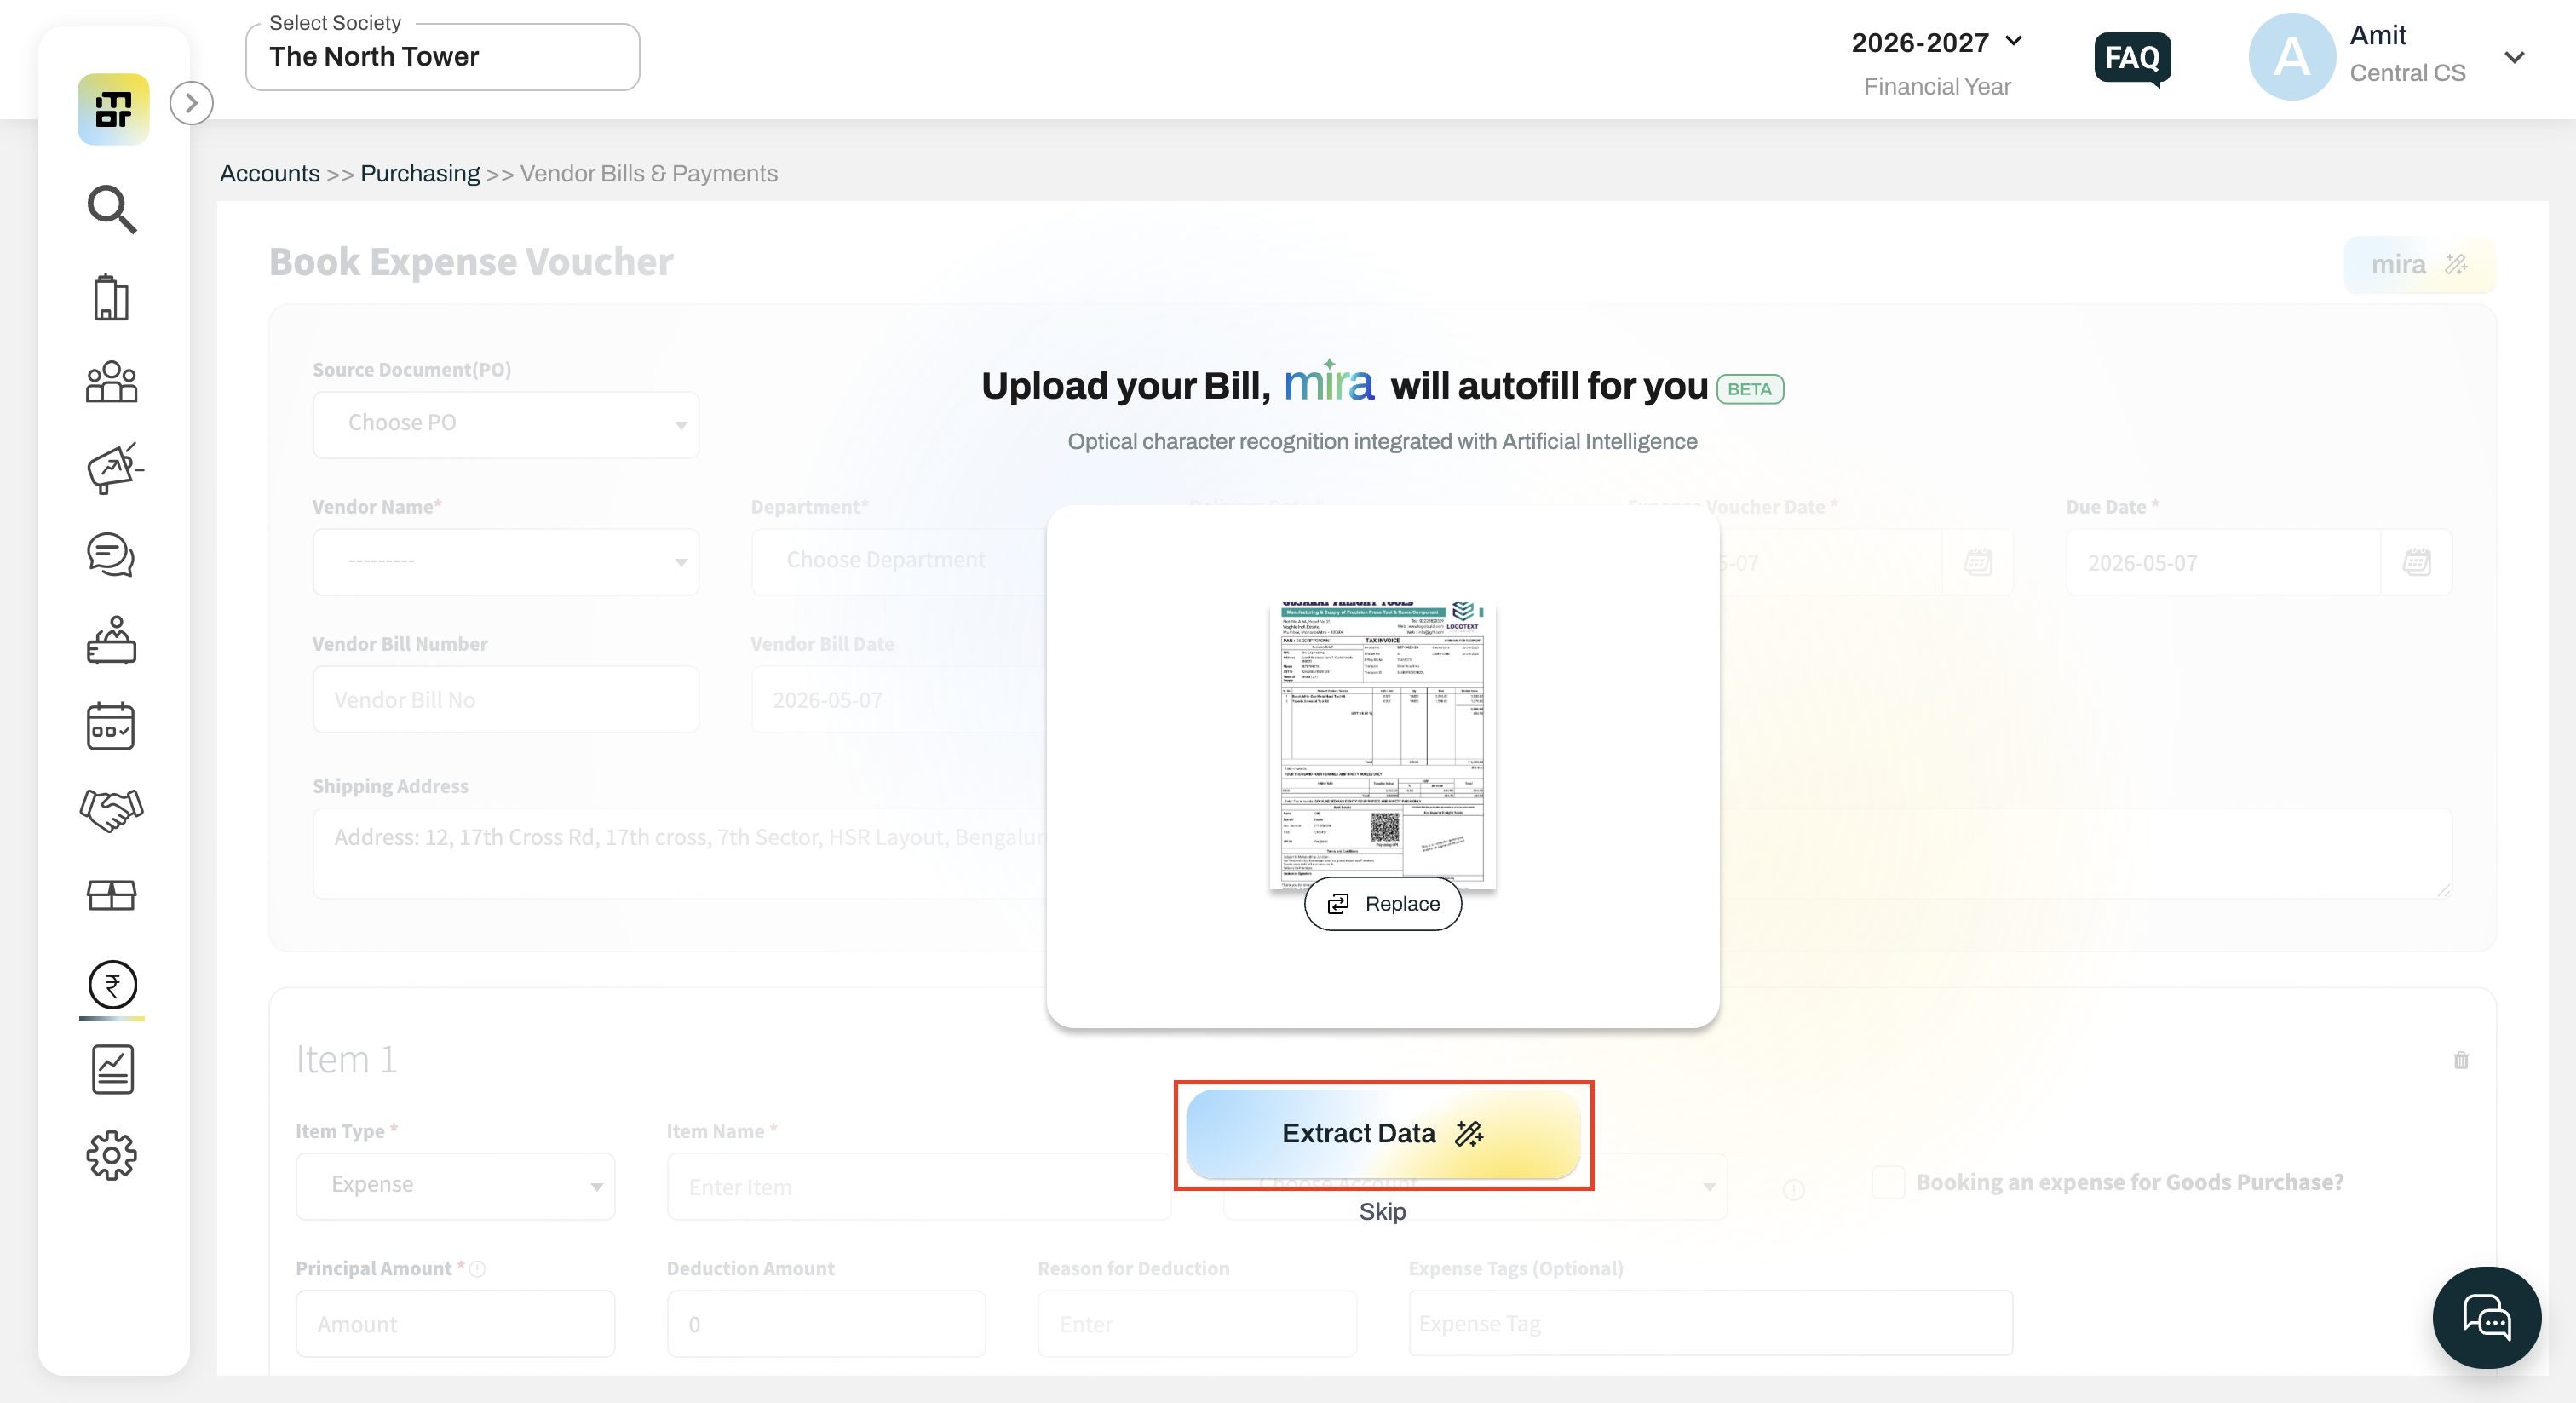Click the Vendor Bill No field
This screenshot has height=1403, width=2576.
click(506, 700)
